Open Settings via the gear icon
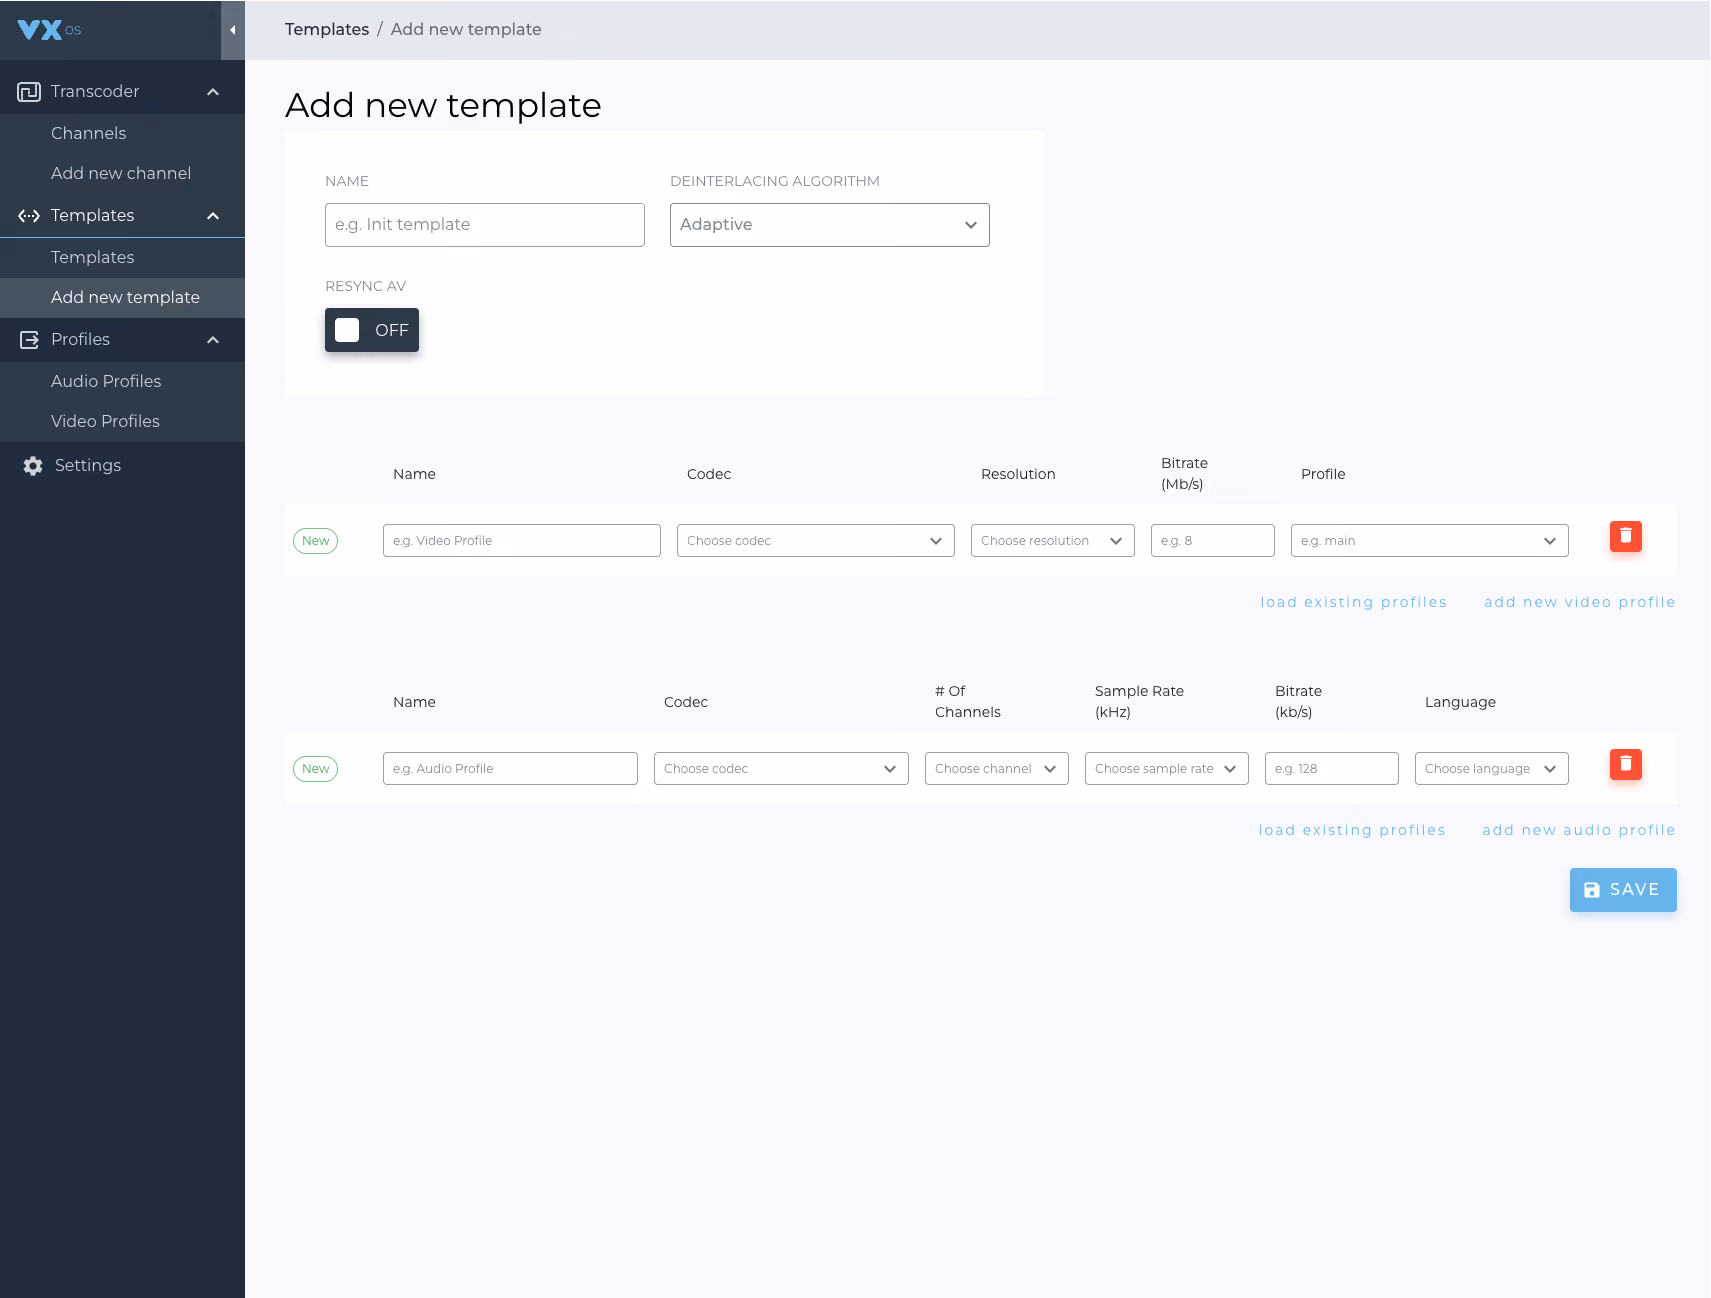This screenshot has height=1298, width=1711. (x=33, y=466)
